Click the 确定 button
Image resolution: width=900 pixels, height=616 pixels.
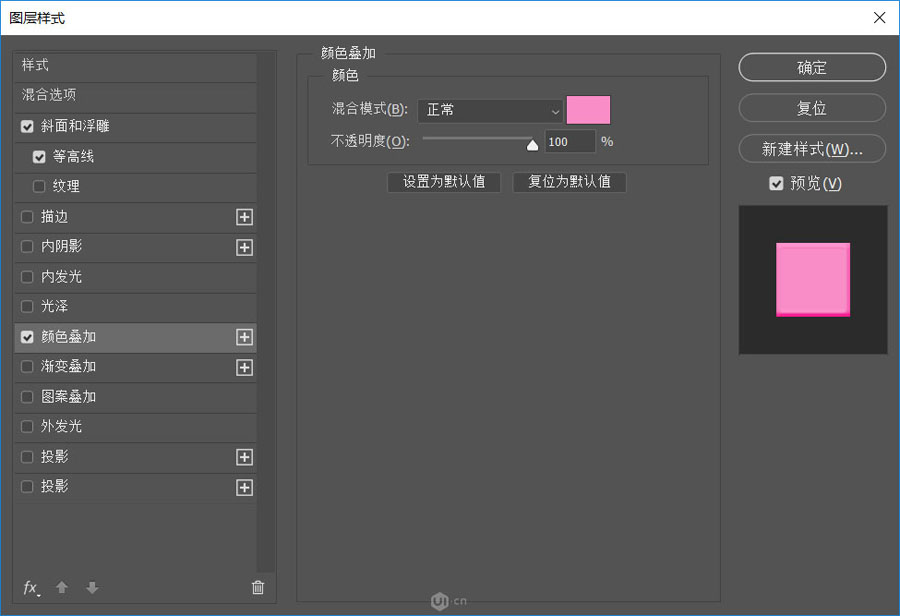point(811,67)
